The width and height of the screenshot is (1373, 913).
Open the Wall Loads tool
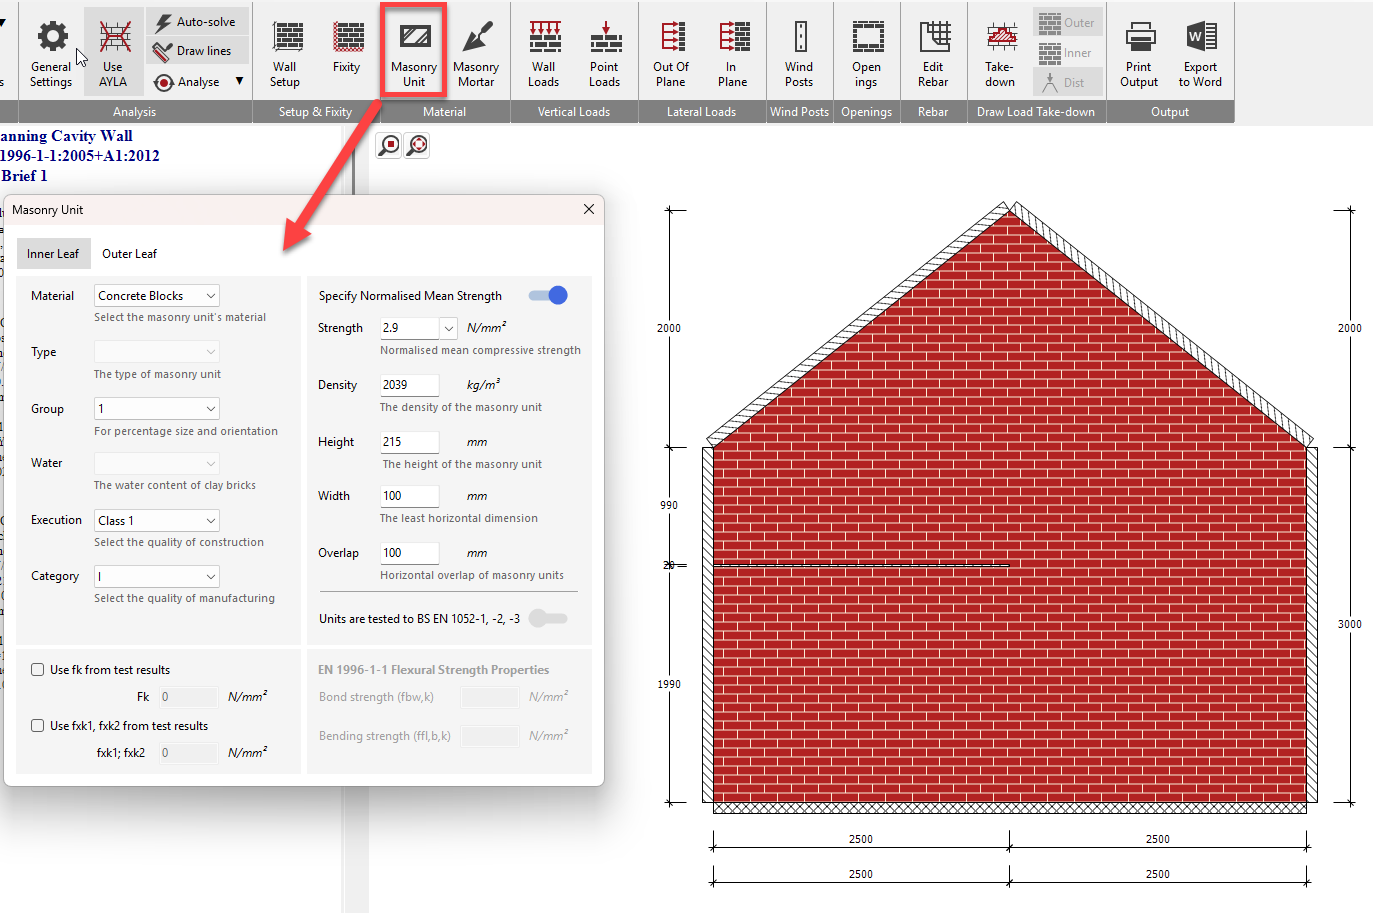point(543,50)
